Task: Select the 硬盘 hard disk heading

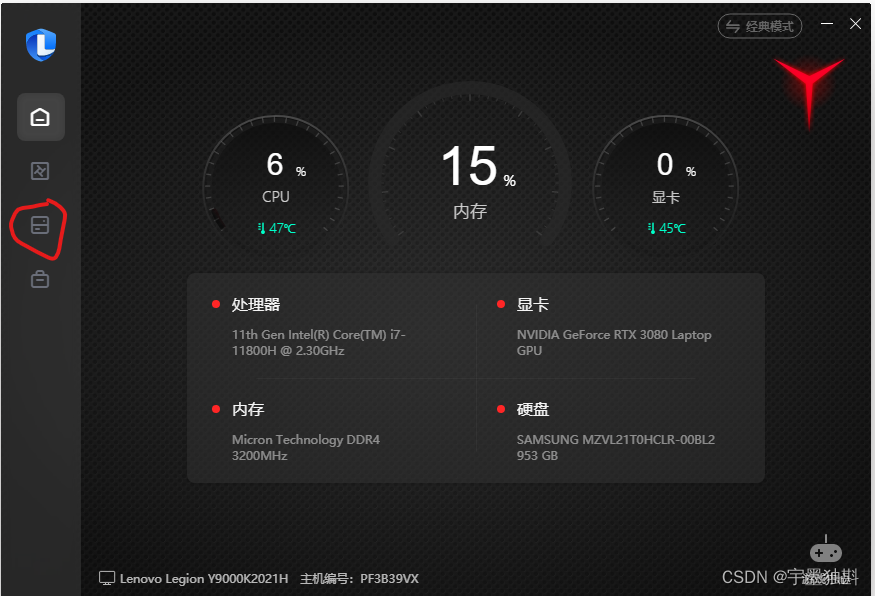Action: coord(533,409)
